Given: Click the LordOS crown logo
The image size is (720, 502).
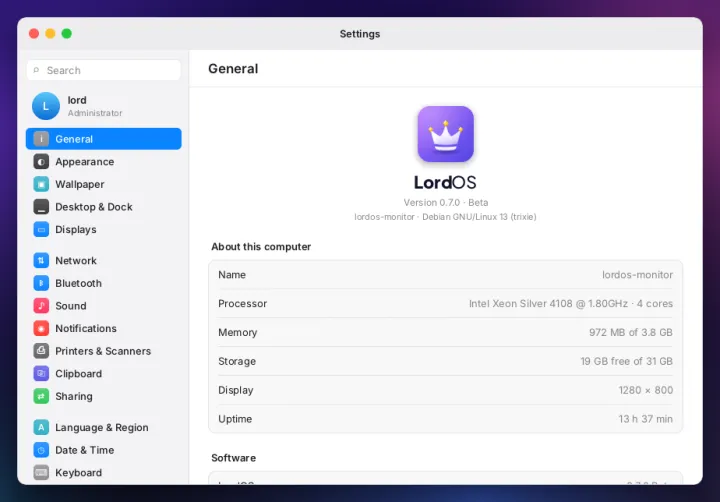Looking at the screenshot, I should 445,134.
